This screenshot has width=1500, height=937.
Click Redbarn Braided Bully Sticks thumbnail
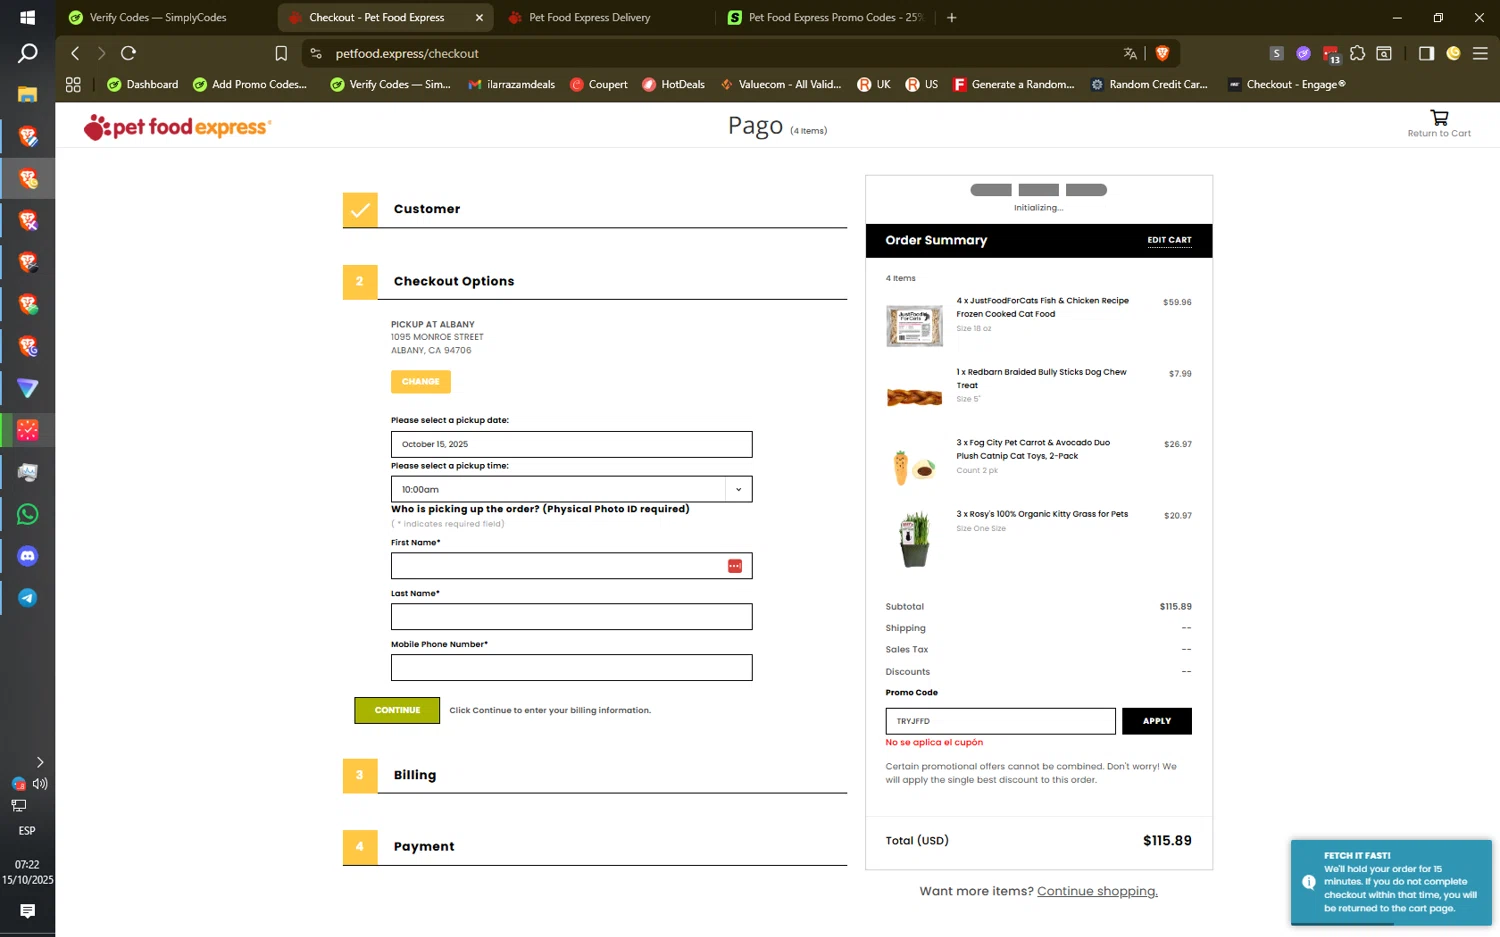pyautogui.click(x=914, y=397)
